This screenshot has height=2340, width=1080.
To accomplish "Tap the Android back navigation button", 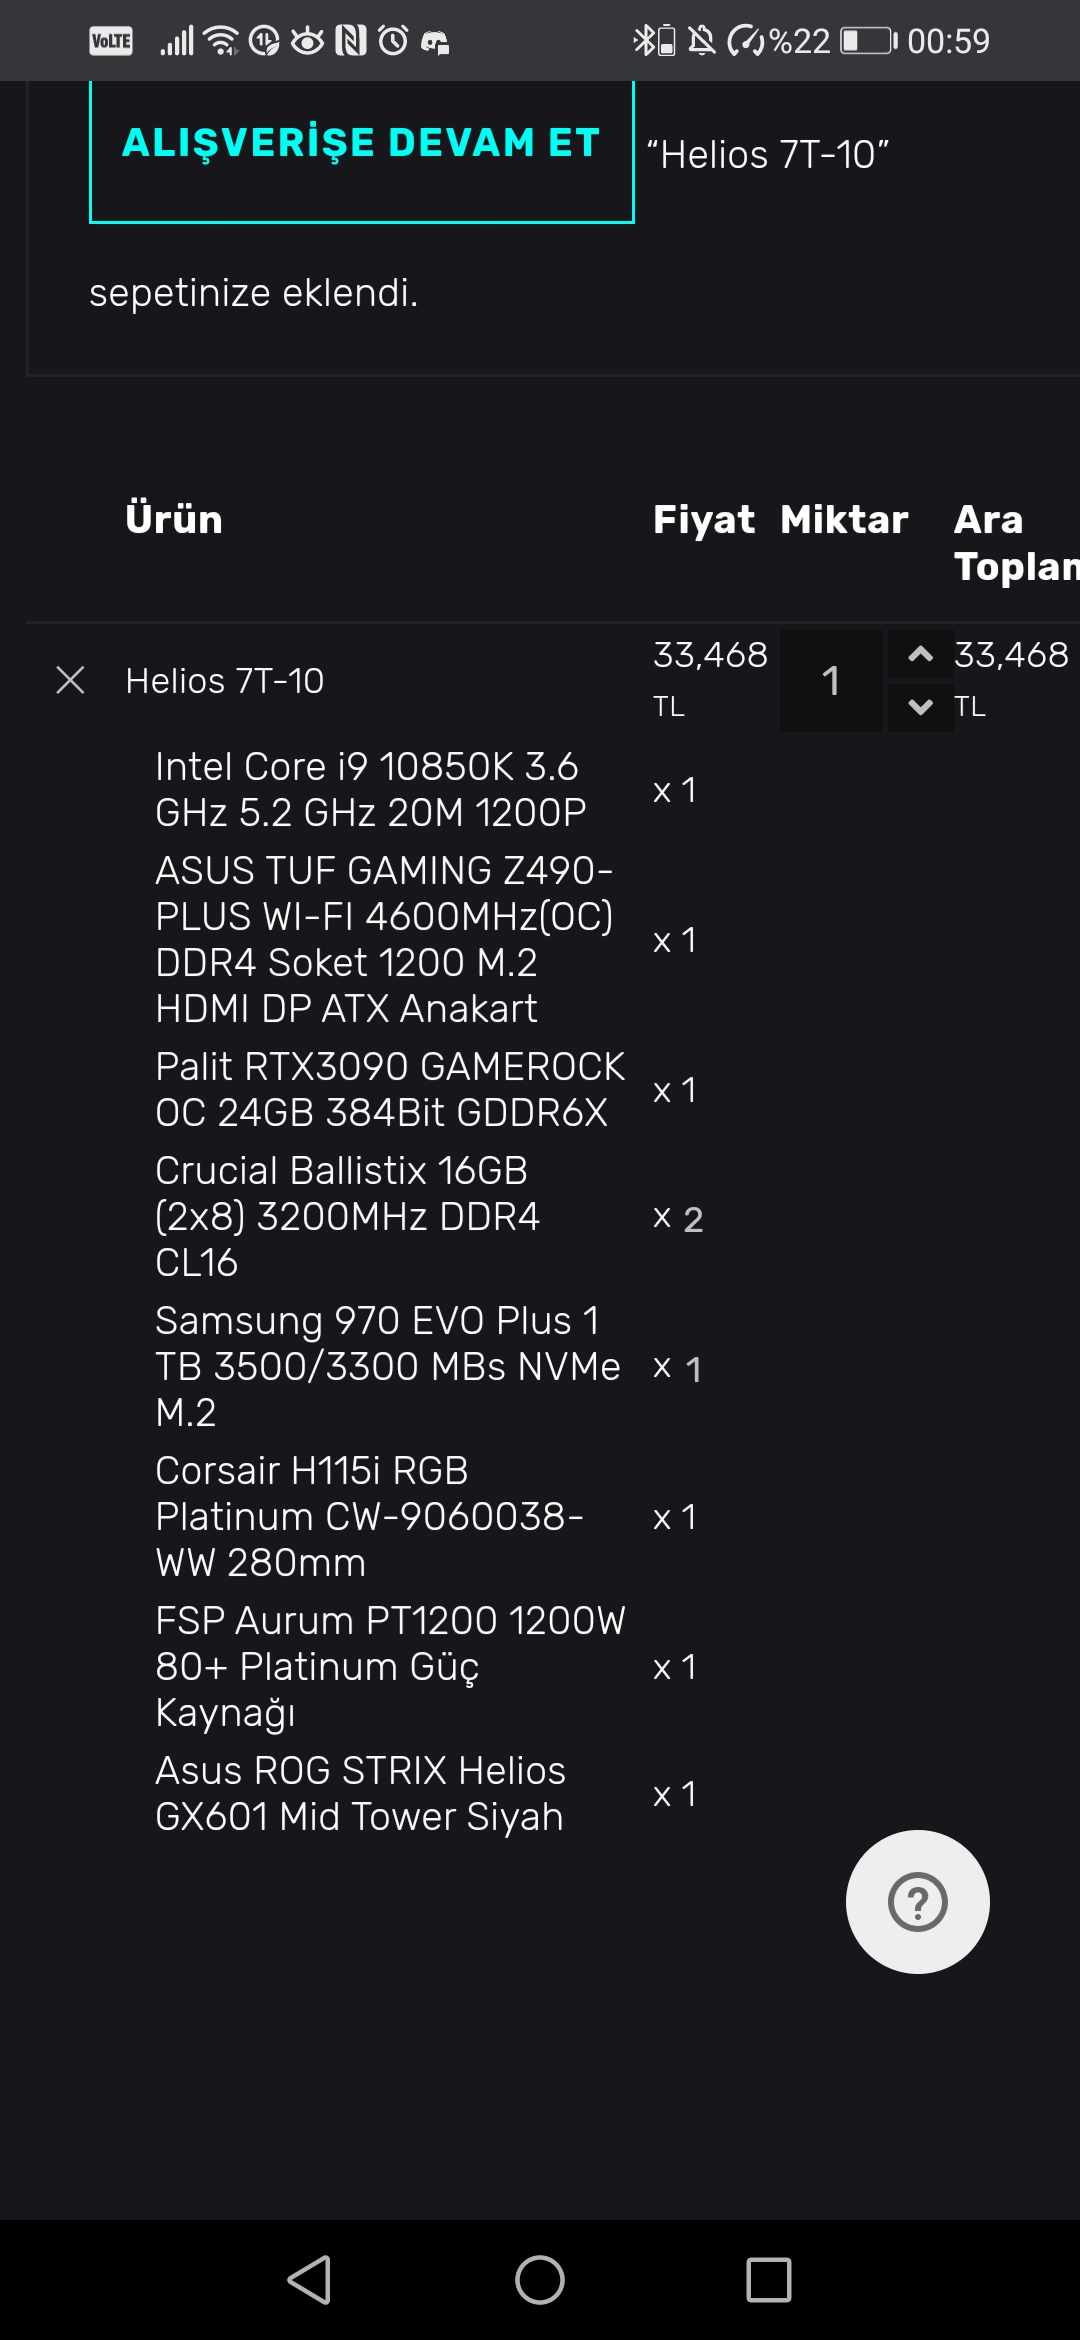I will [x=309, y=2280].
